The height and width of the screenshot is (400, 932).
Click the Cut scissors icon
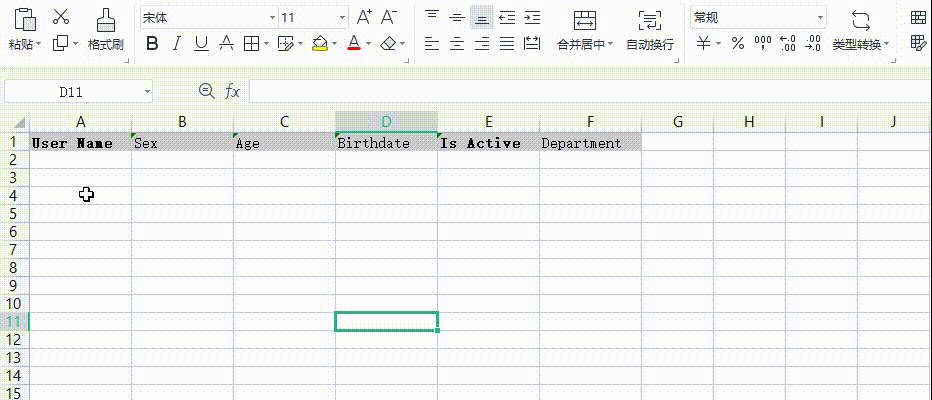(x=61, y=17)
